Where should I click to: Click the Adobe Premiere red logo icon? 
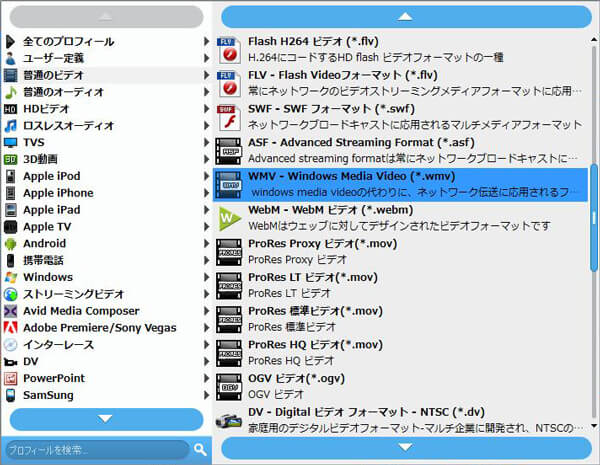click(x=10, y=328)
